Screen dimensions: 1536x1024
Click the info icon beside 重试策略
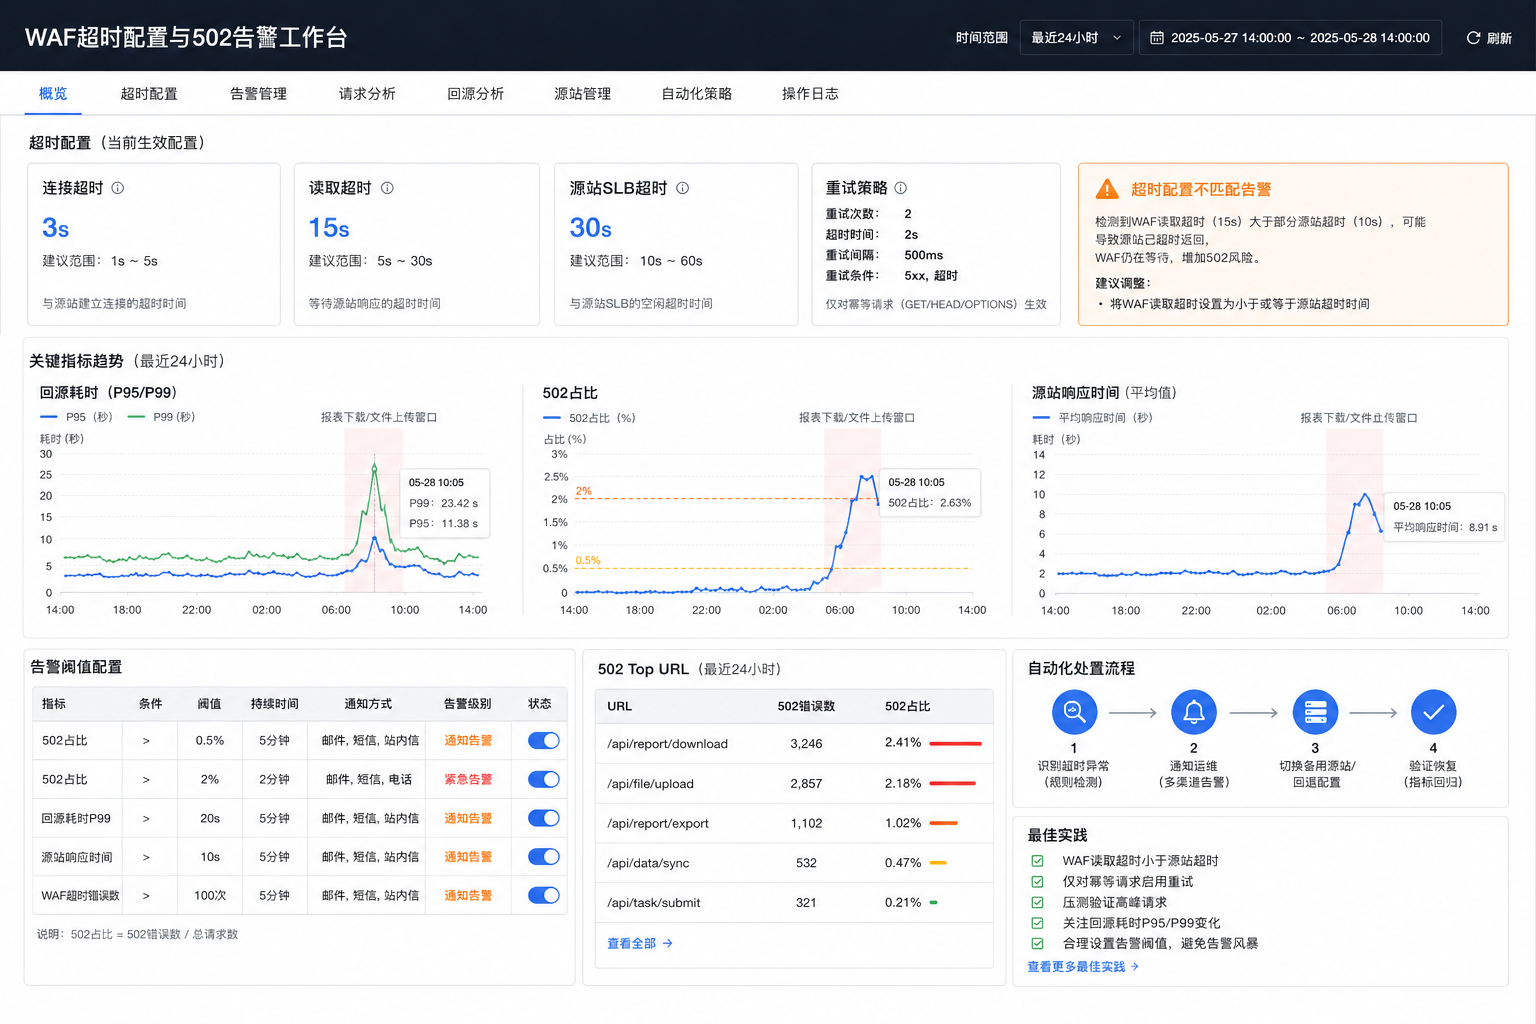click(901, 188)
